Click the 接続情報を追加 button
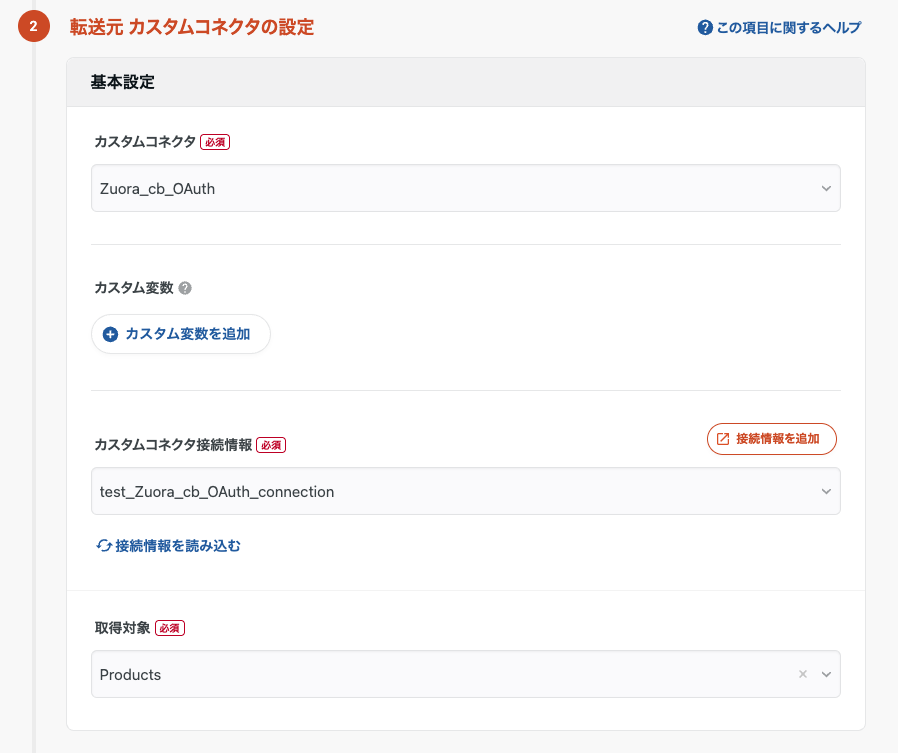The image size is (898, 753). (x=771, y=439)
